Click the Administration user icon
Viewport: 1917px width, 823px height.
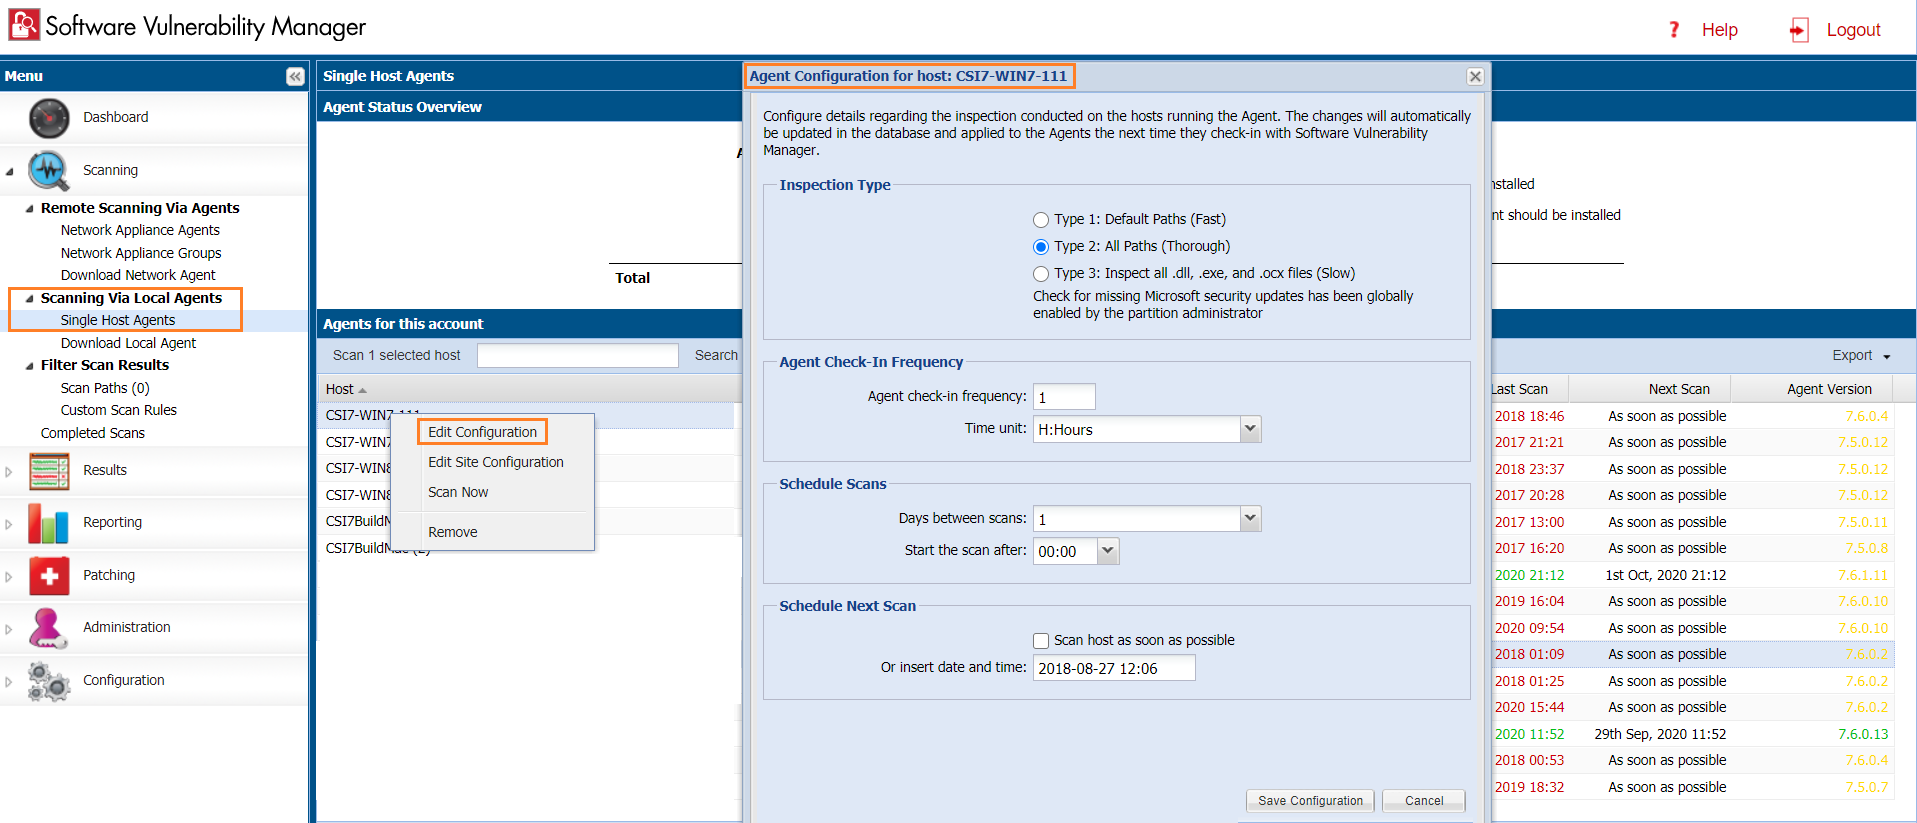(x=49, y=628)
